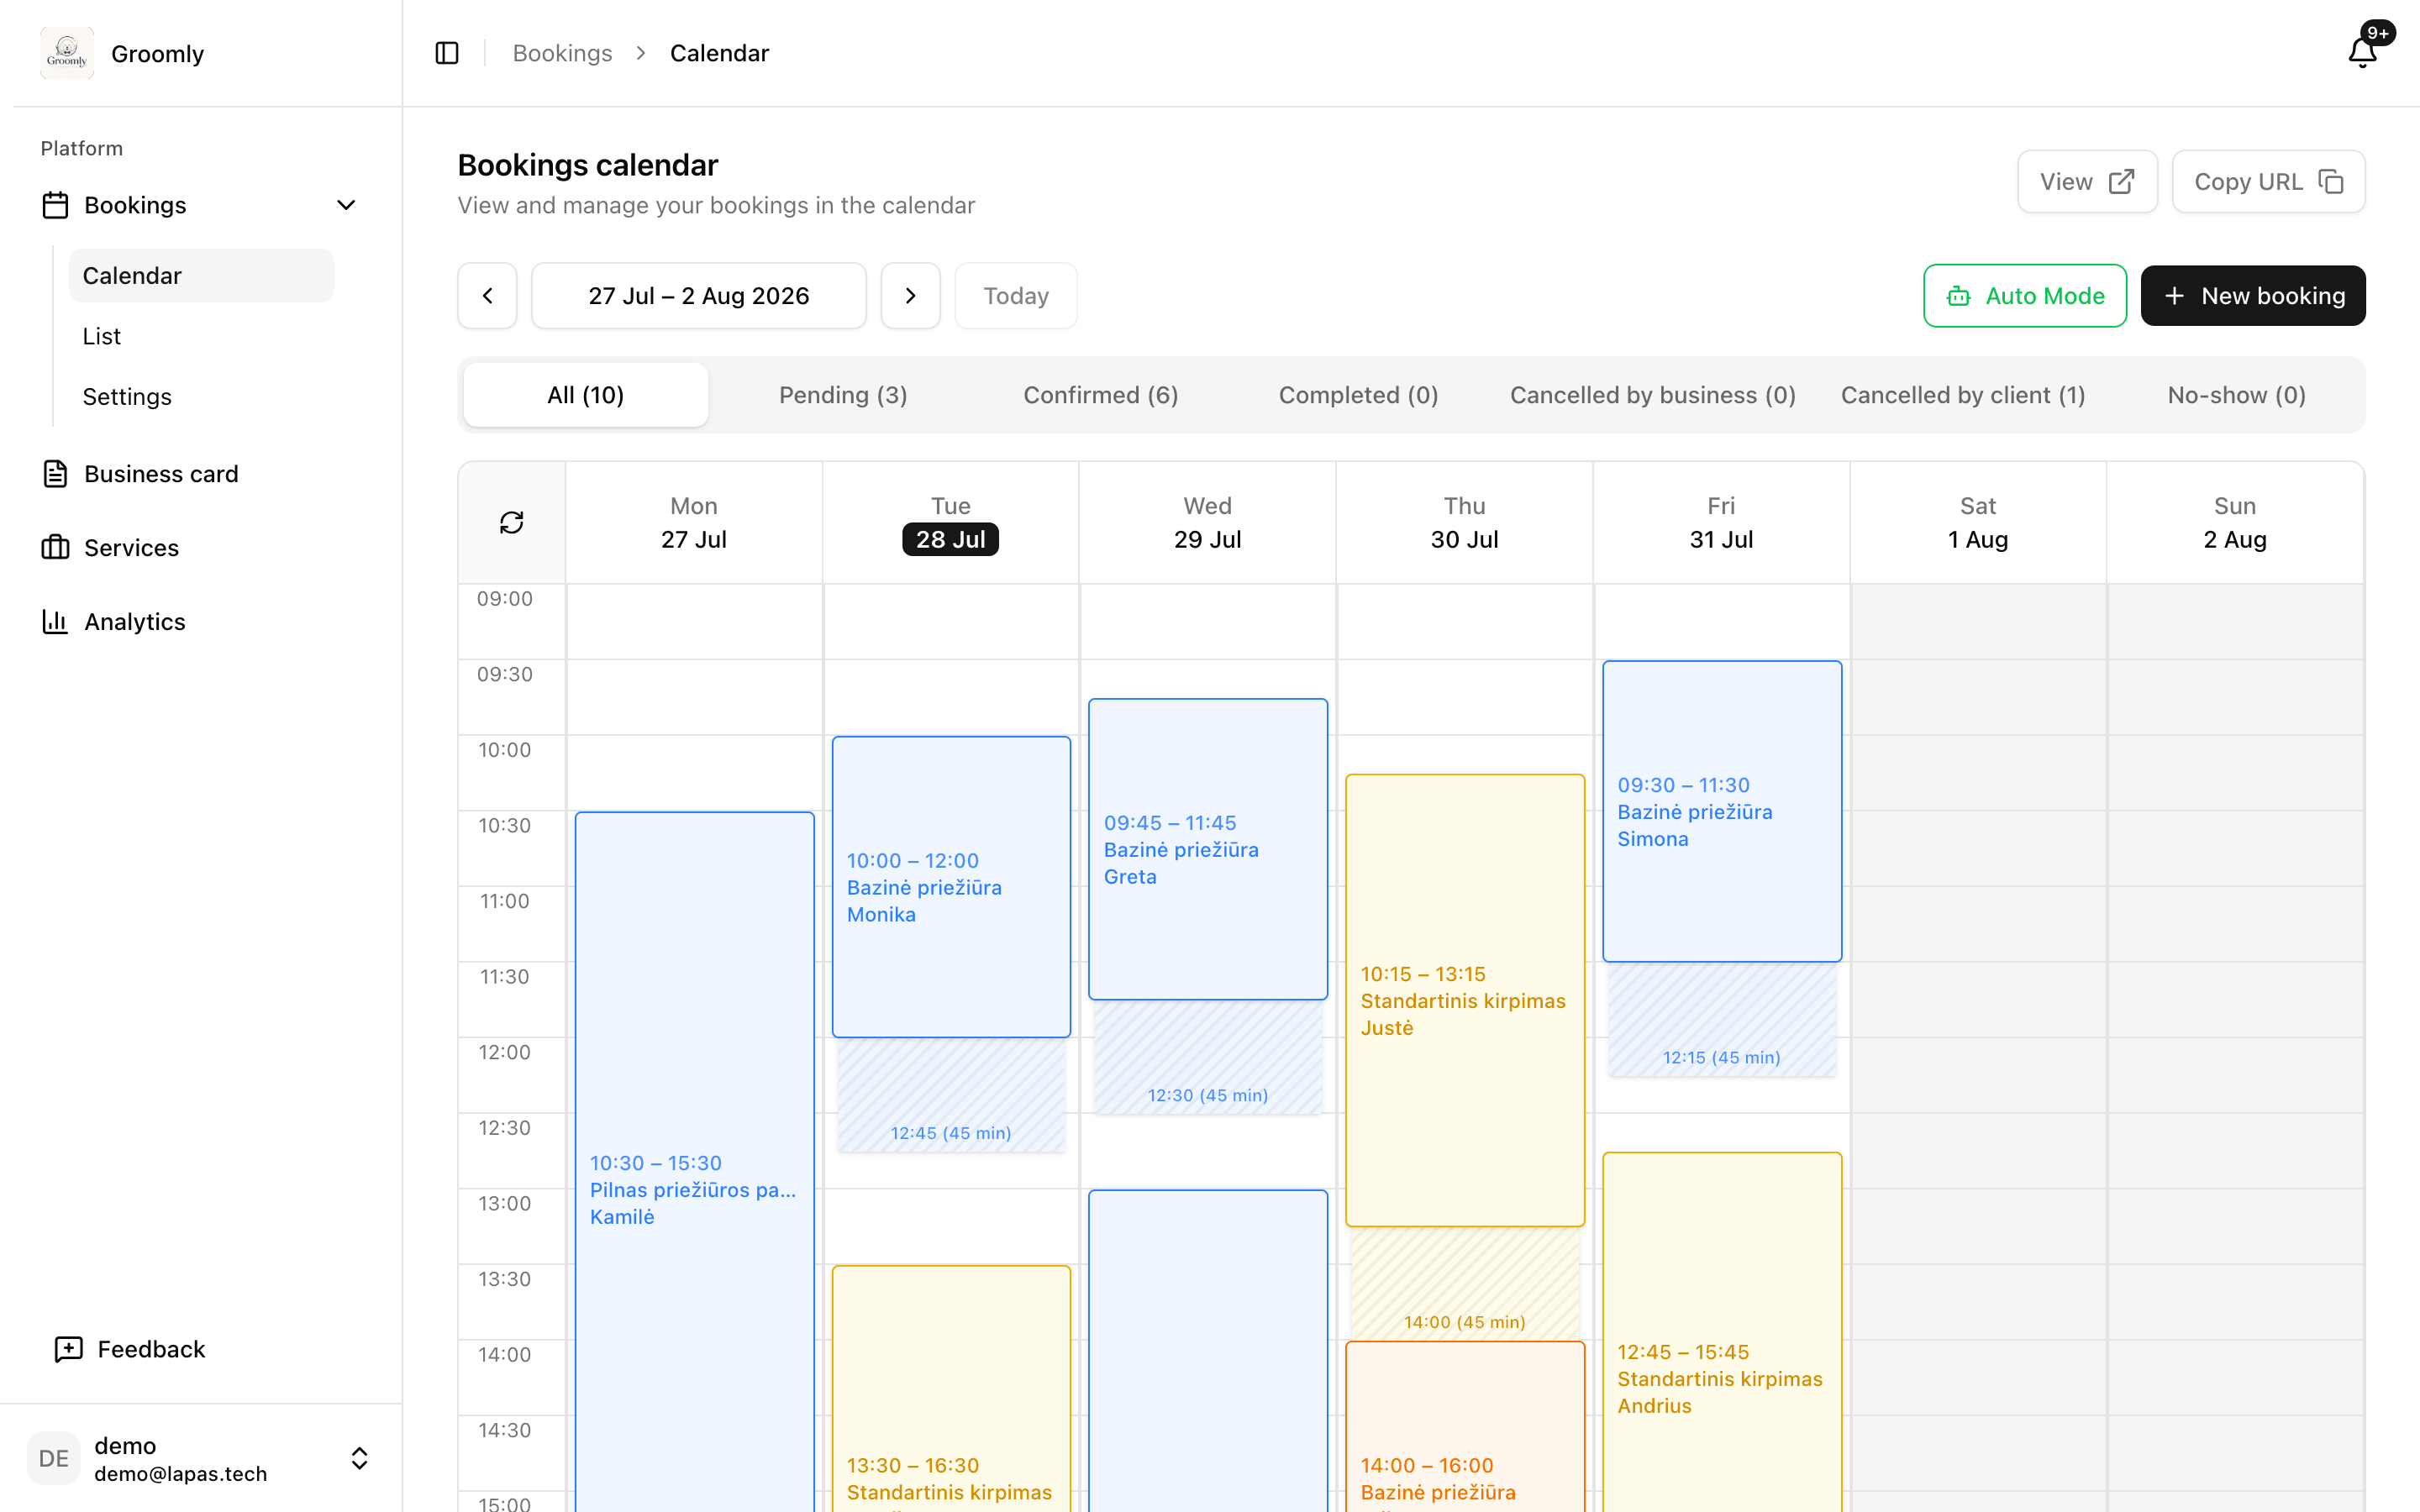
Task: Open the 27 Jul – 2 Aug 2026 date picker
Action: [698, 296]
